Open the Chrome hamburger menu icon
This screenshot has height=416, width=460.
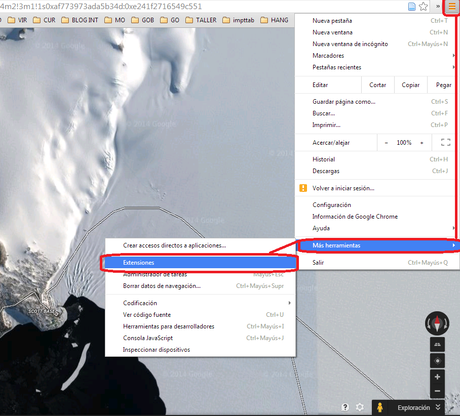(x=452, y=6)
